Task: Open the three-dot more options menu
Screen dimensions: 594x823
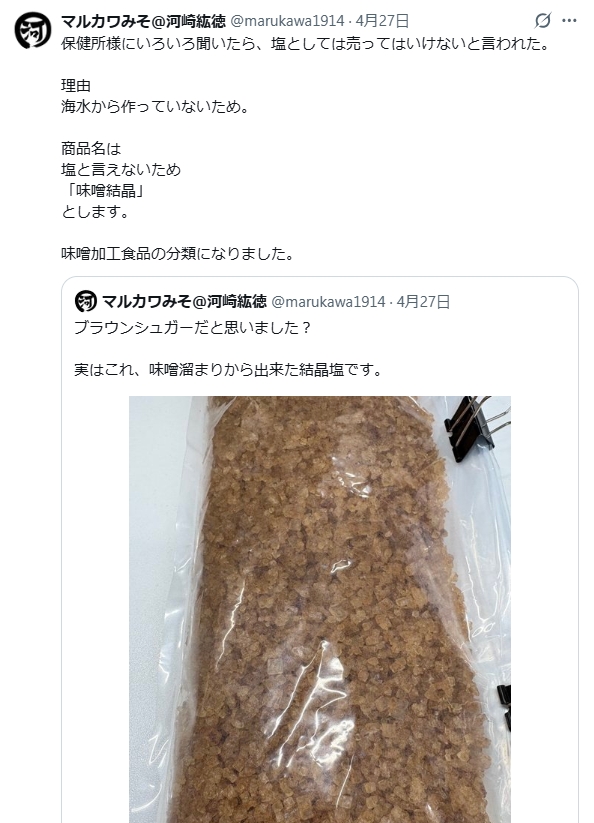Action: point(569,21)
